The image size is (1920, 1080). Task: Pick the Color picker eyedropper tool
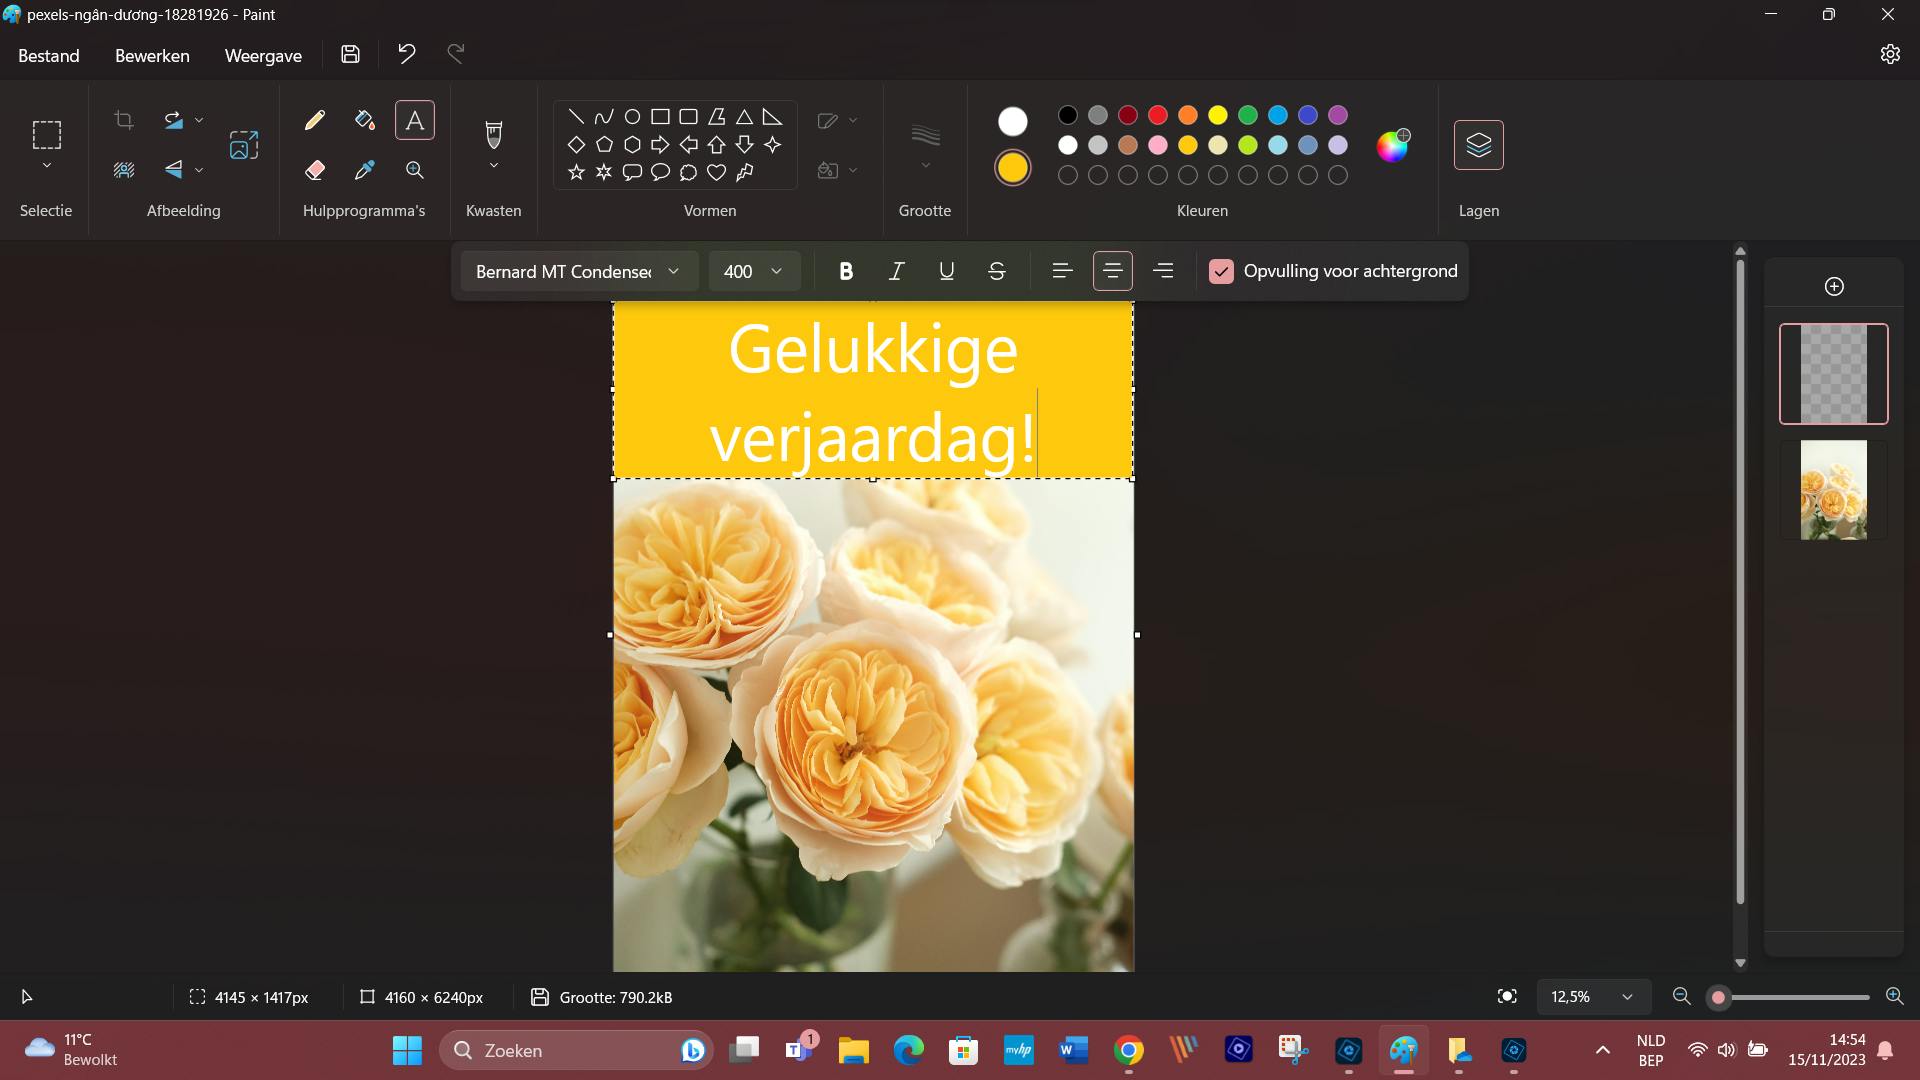[x=365, y=170]
